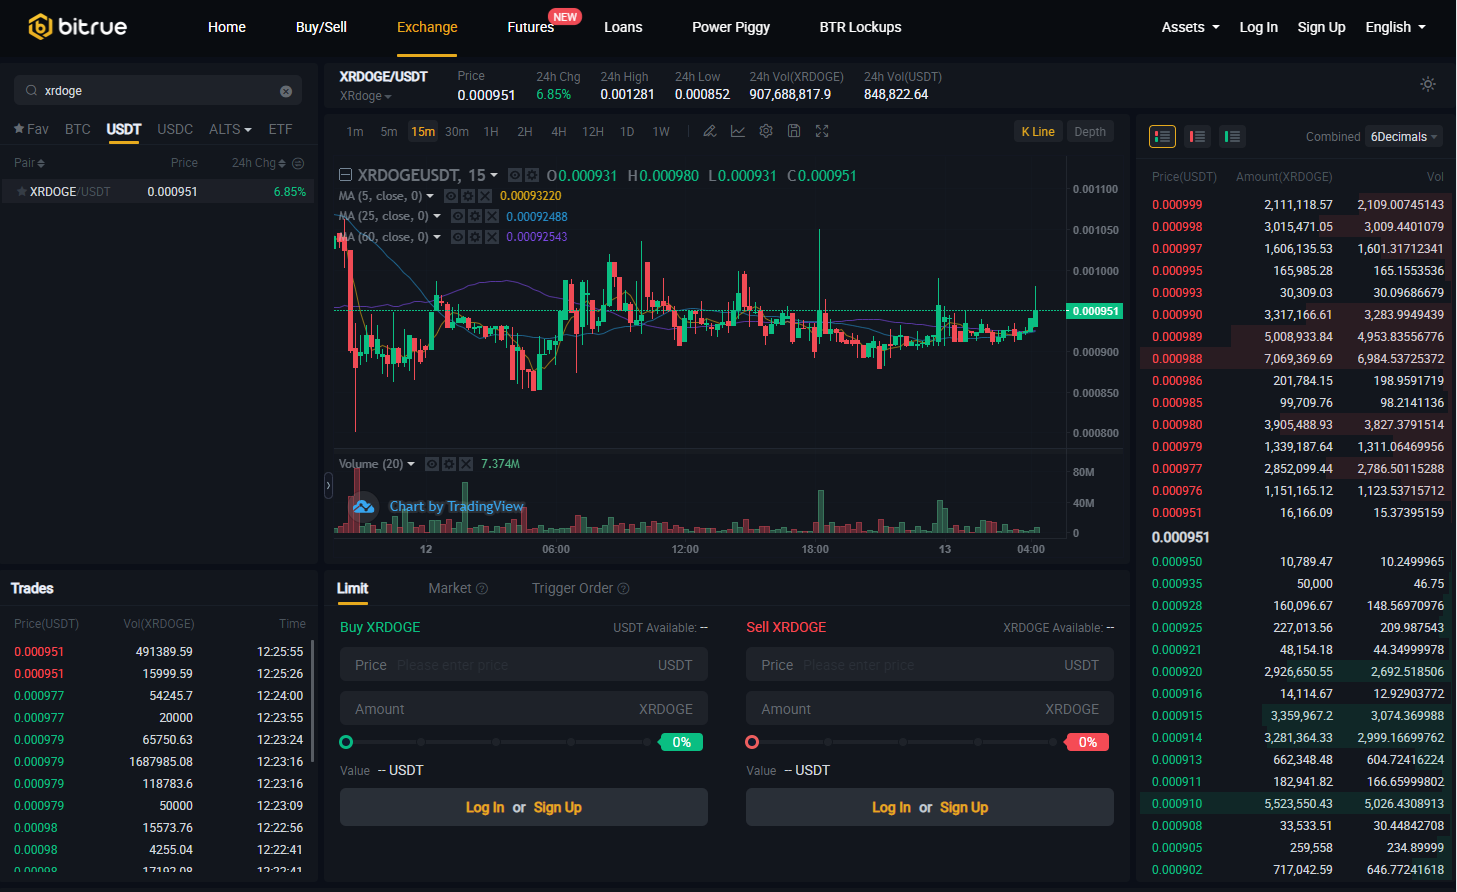
Task: Expand the MA 5 legend arrow
Action: (x=430, y=196)
